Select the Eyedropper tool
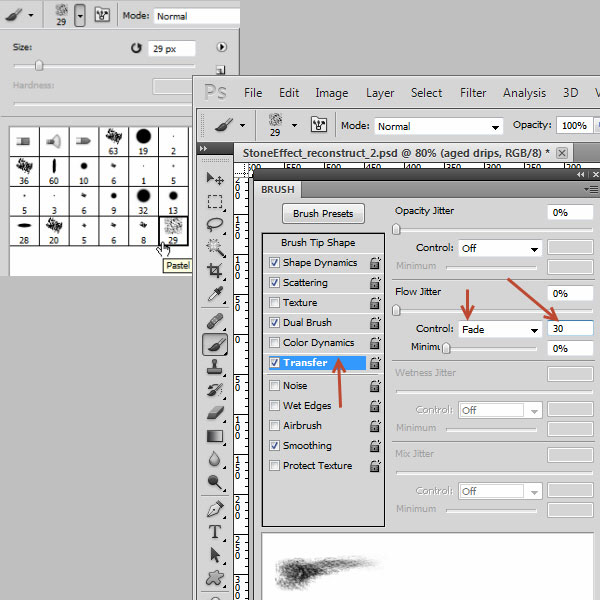This screenshot has width=600, height=600. click(x=215, y=294)
